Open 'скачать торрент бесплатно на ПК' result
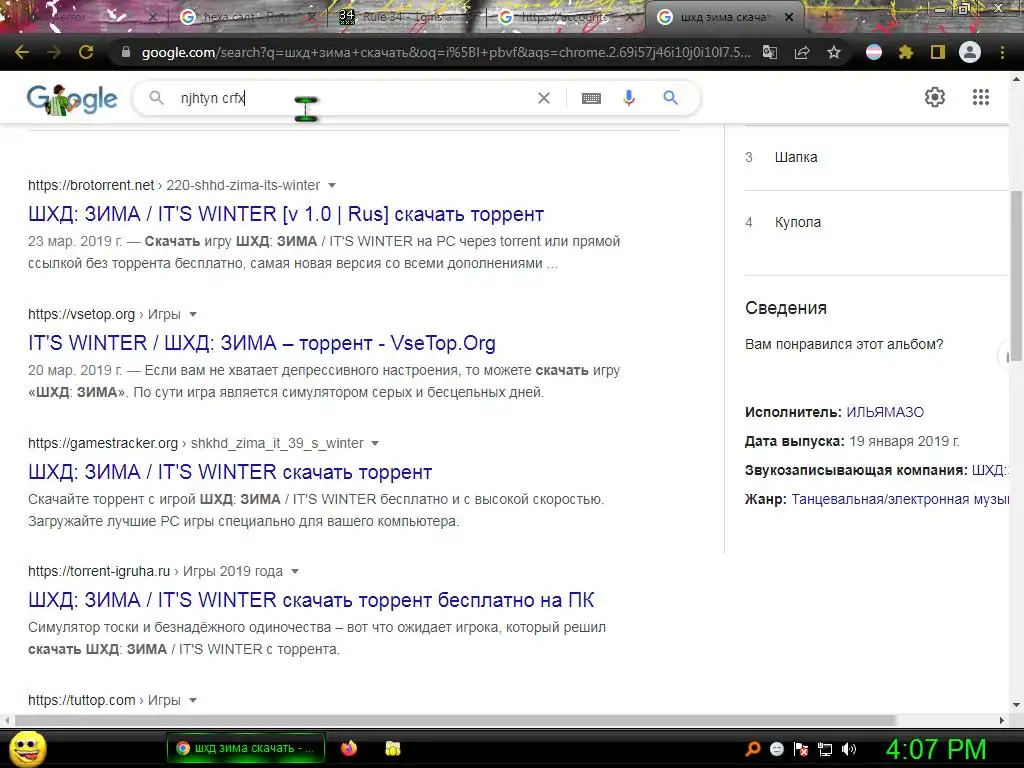Screen dimensions: 1024x768 tap(311, 600)
